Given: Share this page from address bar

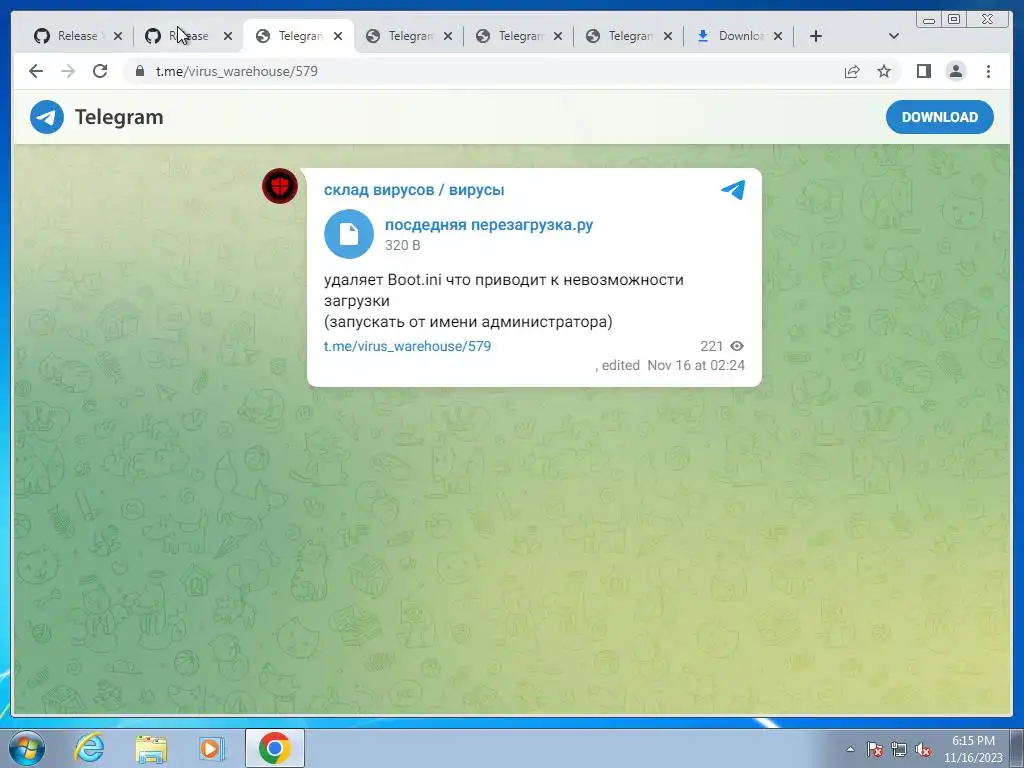Looking at the screenshot, I should pos(852,71).
